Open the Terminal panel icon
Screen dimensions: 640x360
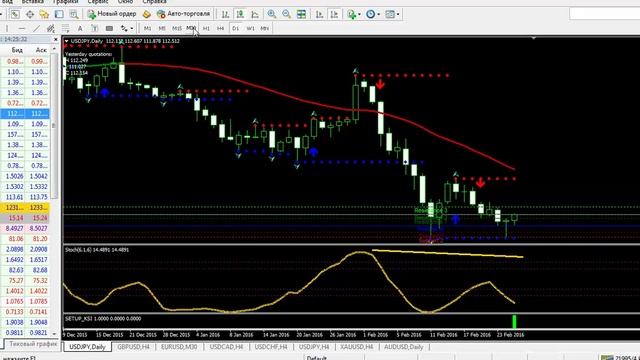pyautogui.click(x=59, y=14)
